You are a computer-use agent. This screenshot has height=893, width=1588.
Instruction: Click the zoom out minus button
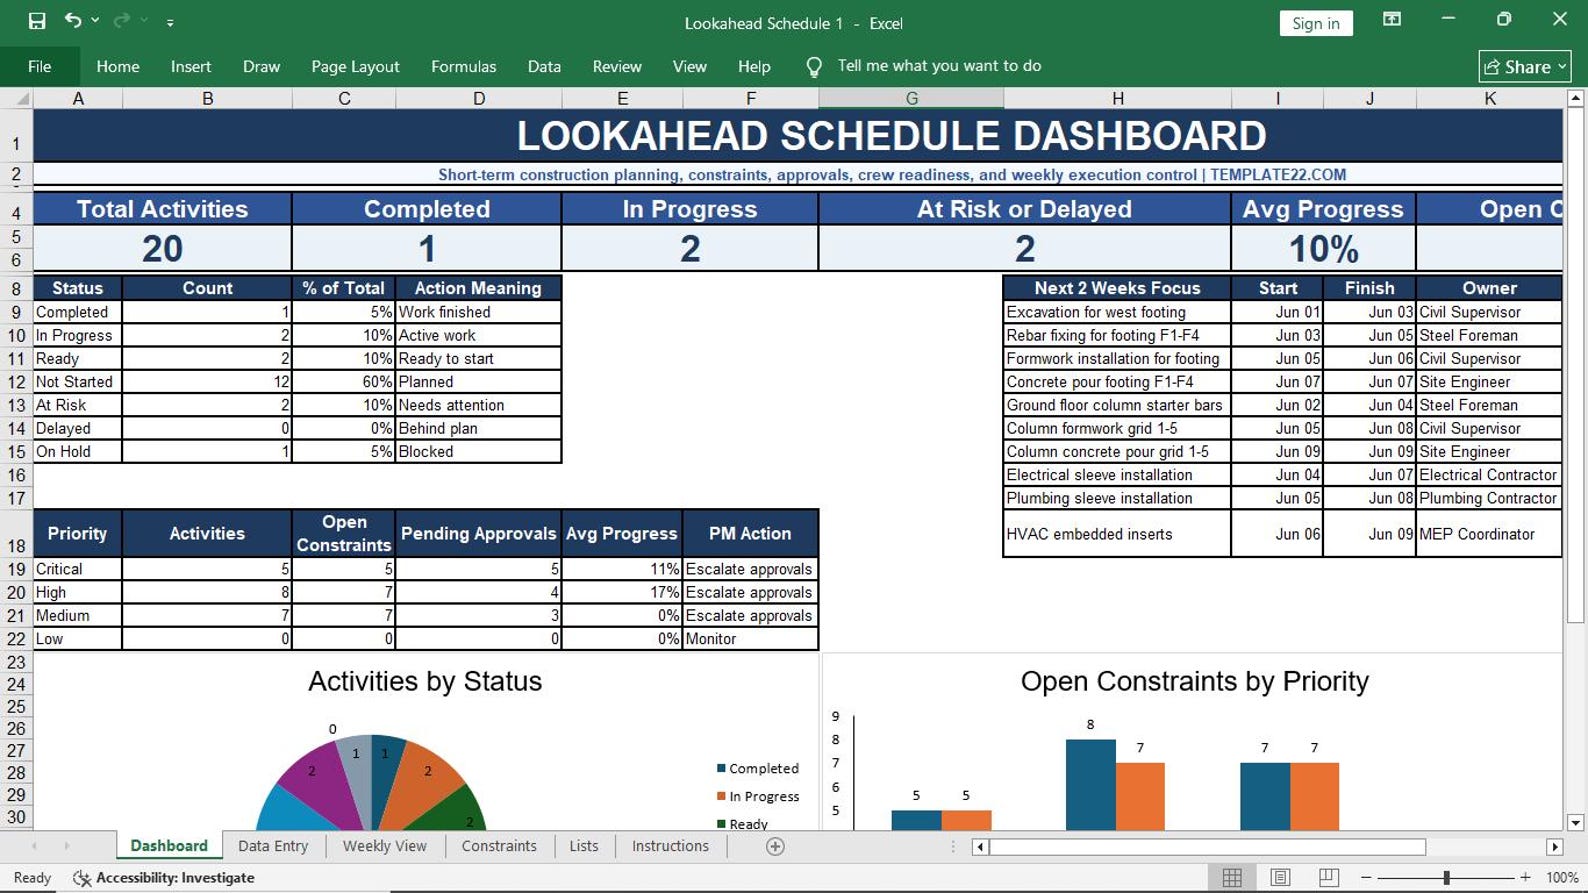pos(1366,877)
